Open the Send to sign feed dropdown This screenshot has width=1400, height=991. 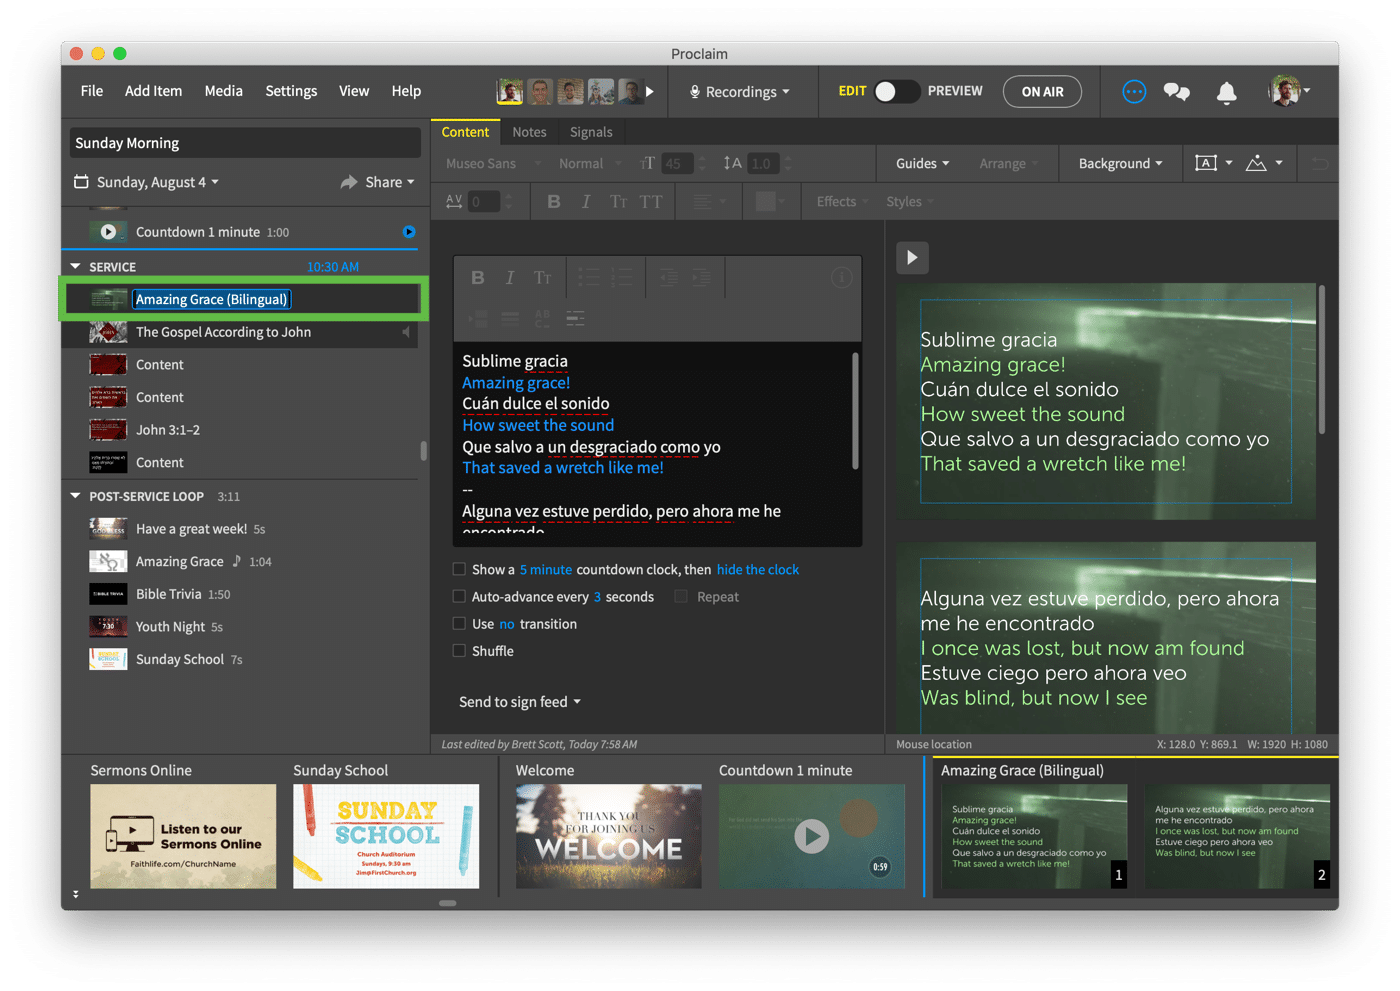[520, 702]
